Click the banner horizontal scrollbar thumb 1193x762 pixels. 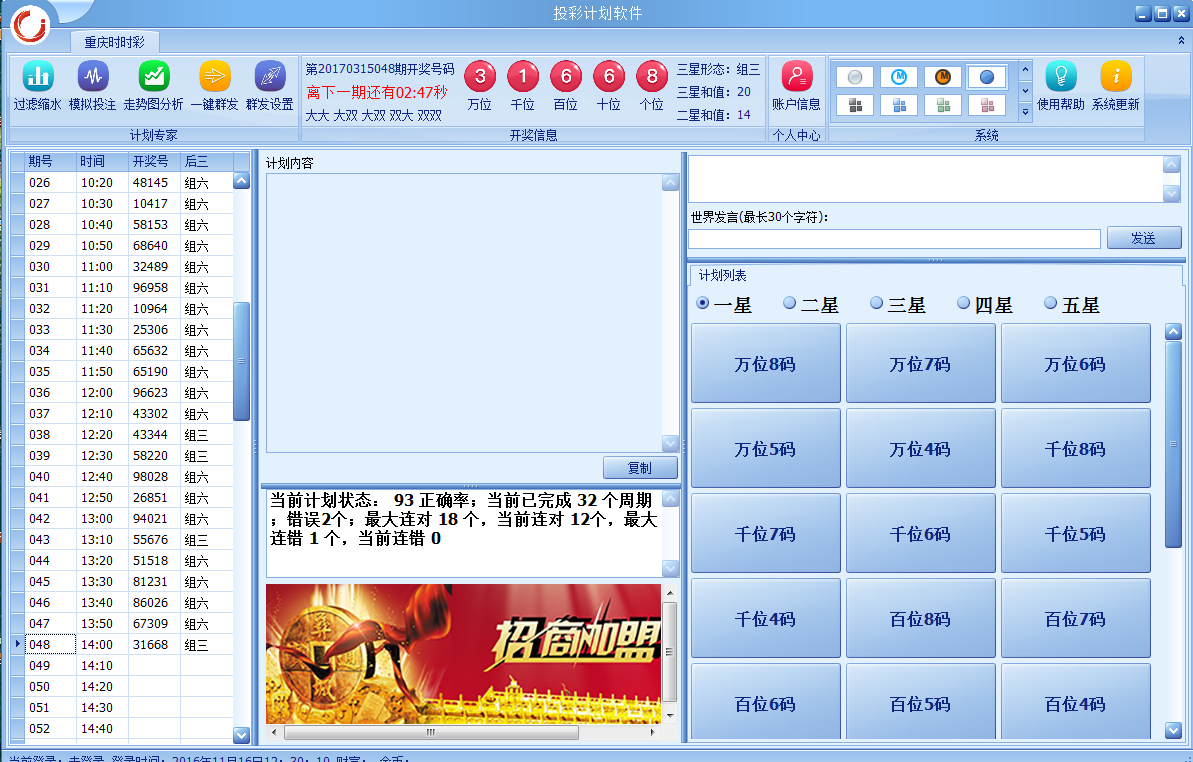(431, 732)
